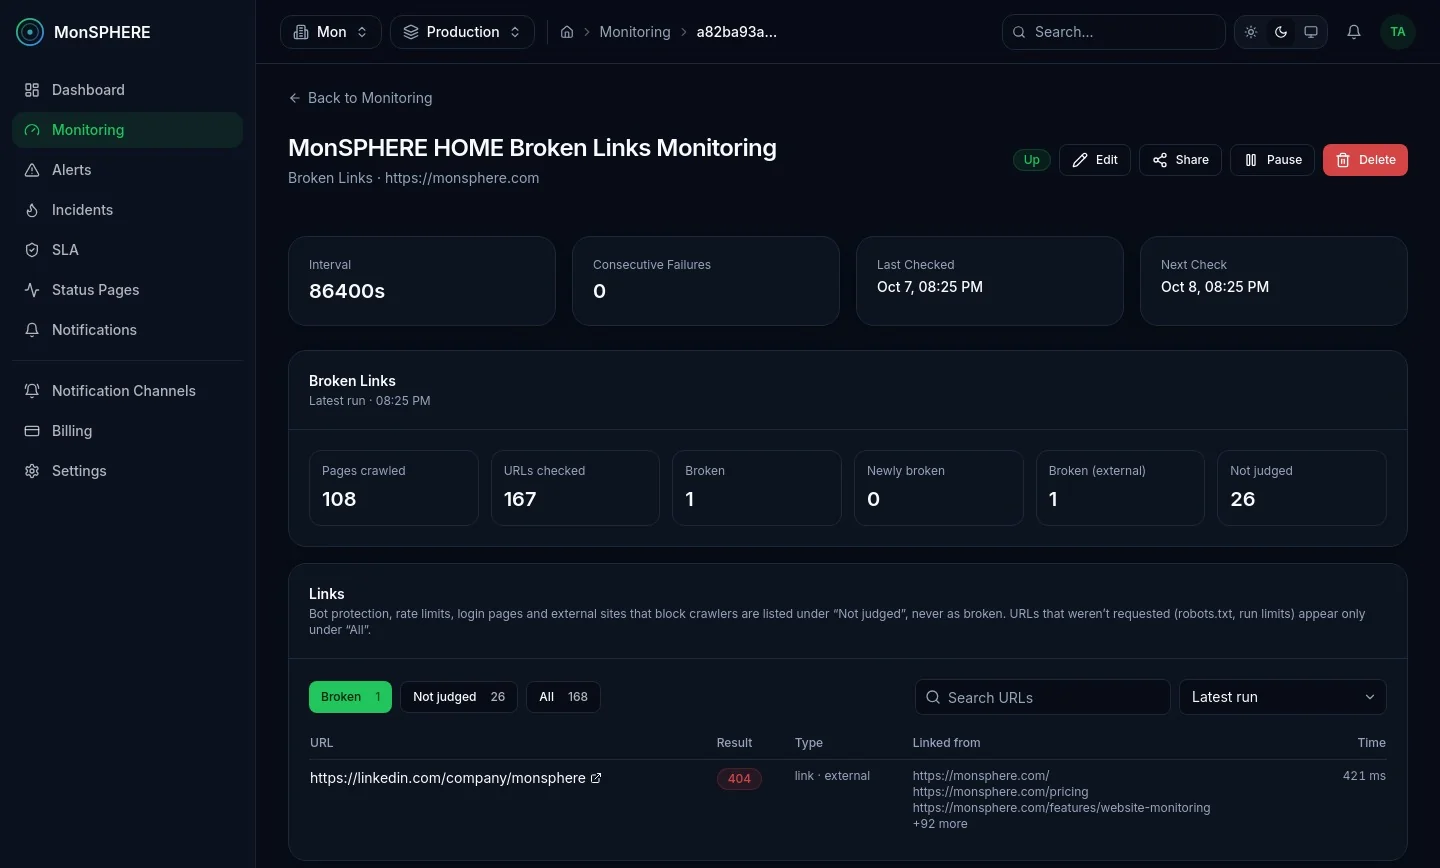Focus the Search URLs field
Viewport: 1440px width, 868px height.
(1042, 697)
